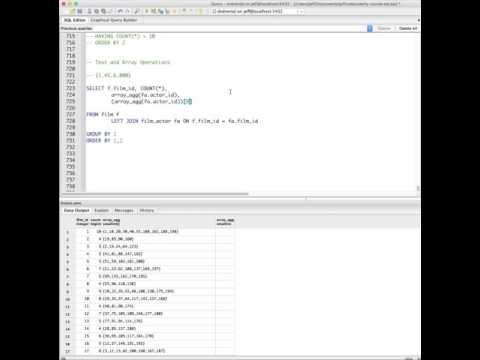This screenshot has width=480, height=360.
Task: Click the Explain query icon
Action: point(168,11)
